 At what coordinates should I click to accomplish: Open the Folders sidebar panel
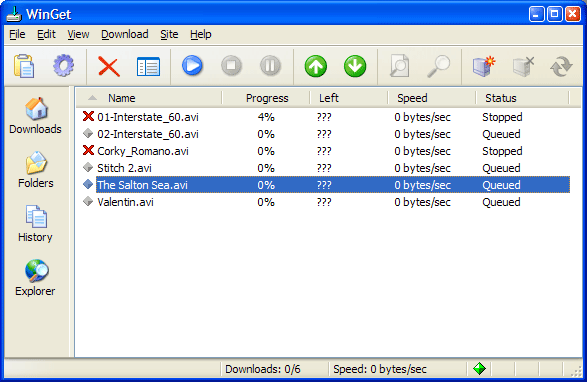pyautogui.click(x=36, y=170)
